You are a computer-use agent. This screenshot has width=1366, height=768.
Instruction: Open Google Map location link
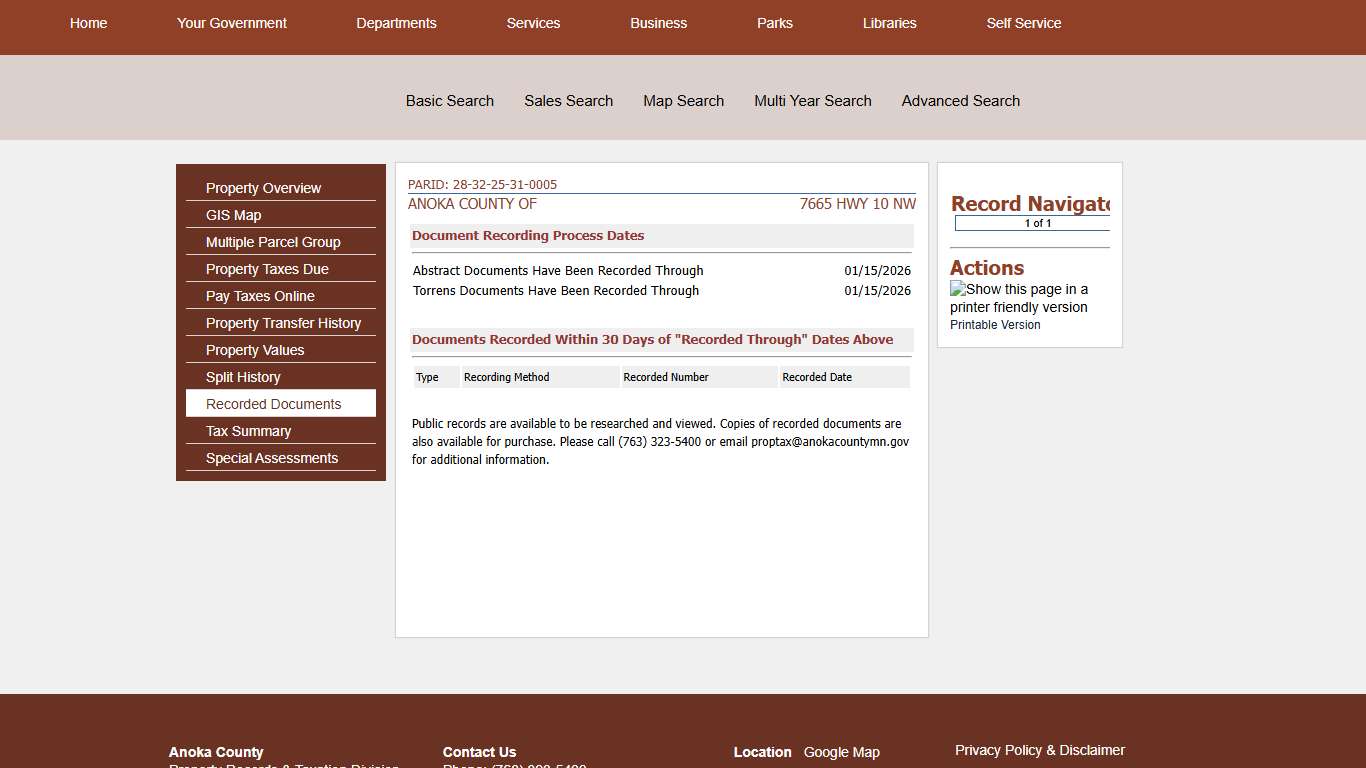pos(841,752)
